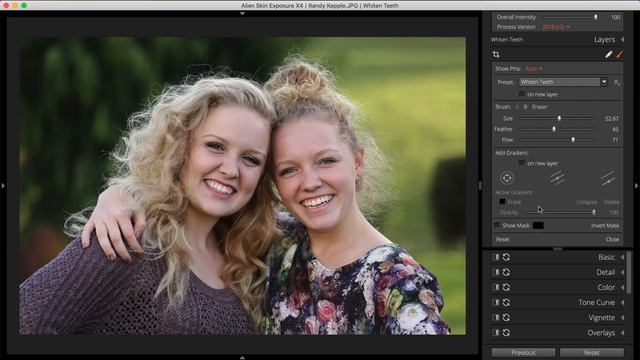Expand the Overlays panel
The image size is (640, 360).
pyautogui.click(x=622, y=333)
